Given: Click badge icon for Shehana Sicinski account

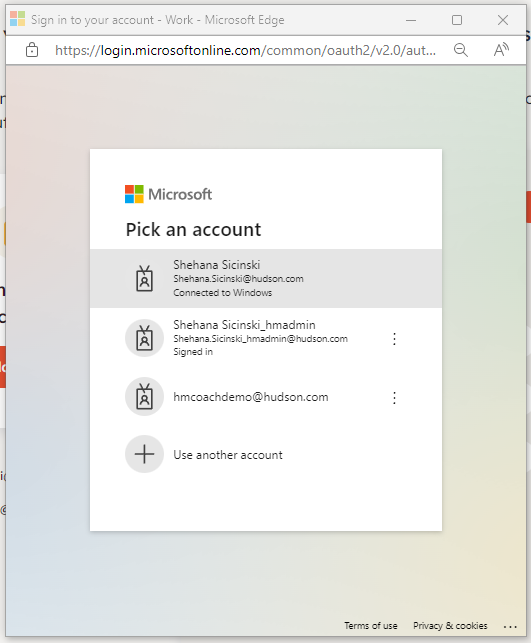Looking at the screenshot, I should 144,278.
